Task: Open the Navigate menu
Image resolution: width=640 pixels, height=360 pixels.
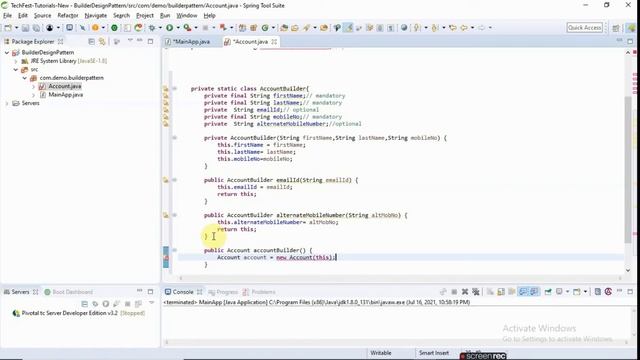Action: click(x=96, y=16)
